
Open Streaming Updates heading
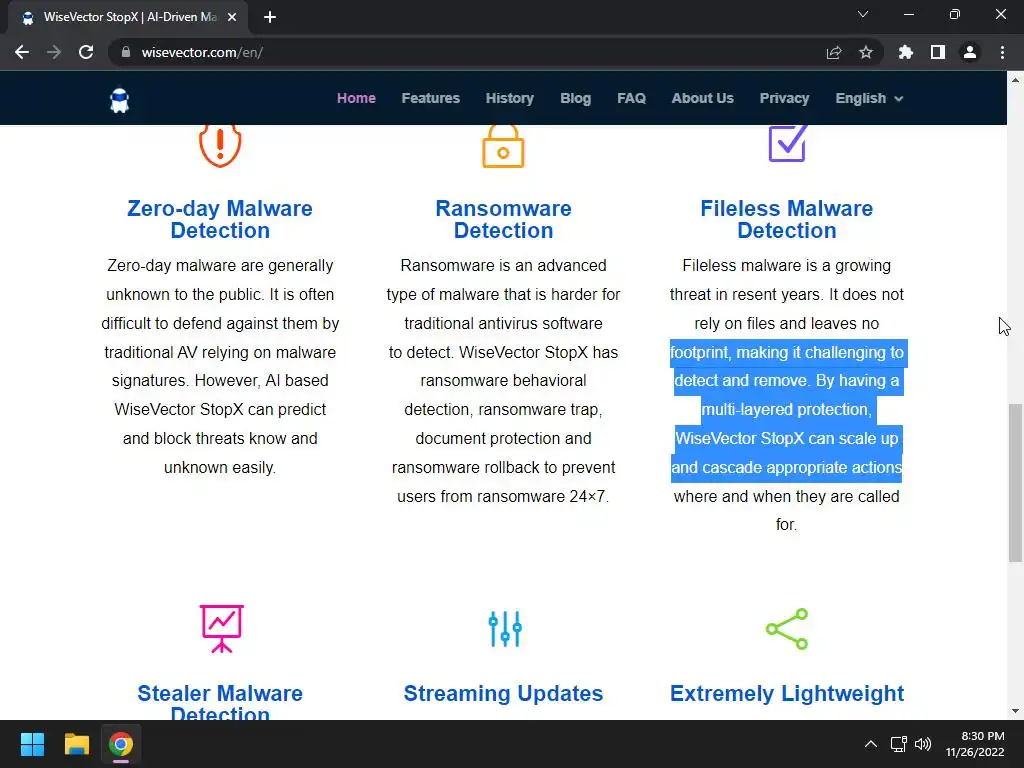(504, 693)
